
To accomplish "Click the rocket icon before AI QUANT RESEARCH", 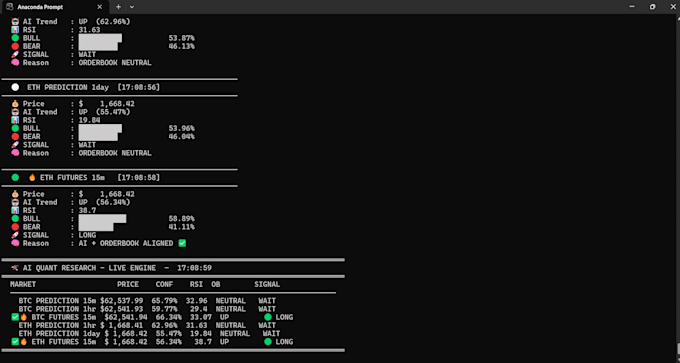I will click(x=15, y=268).
